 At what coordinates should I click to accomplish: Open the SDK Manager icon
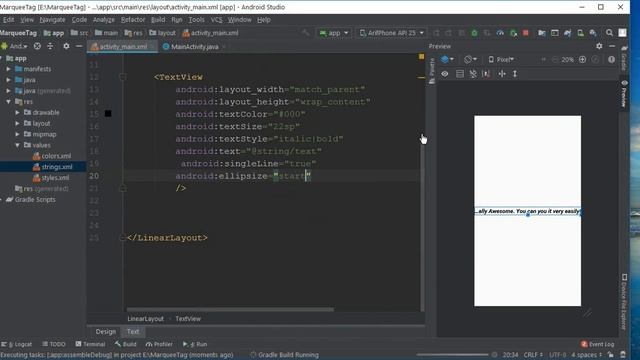coord(593,33)
